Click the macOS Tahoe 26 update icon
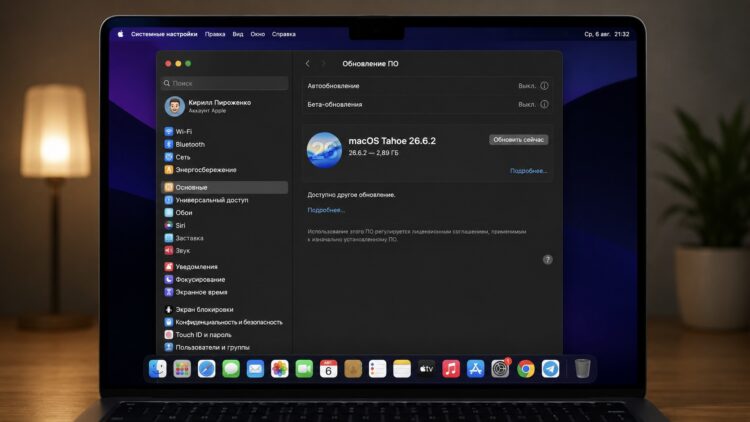750x422 pixels. 324,150
